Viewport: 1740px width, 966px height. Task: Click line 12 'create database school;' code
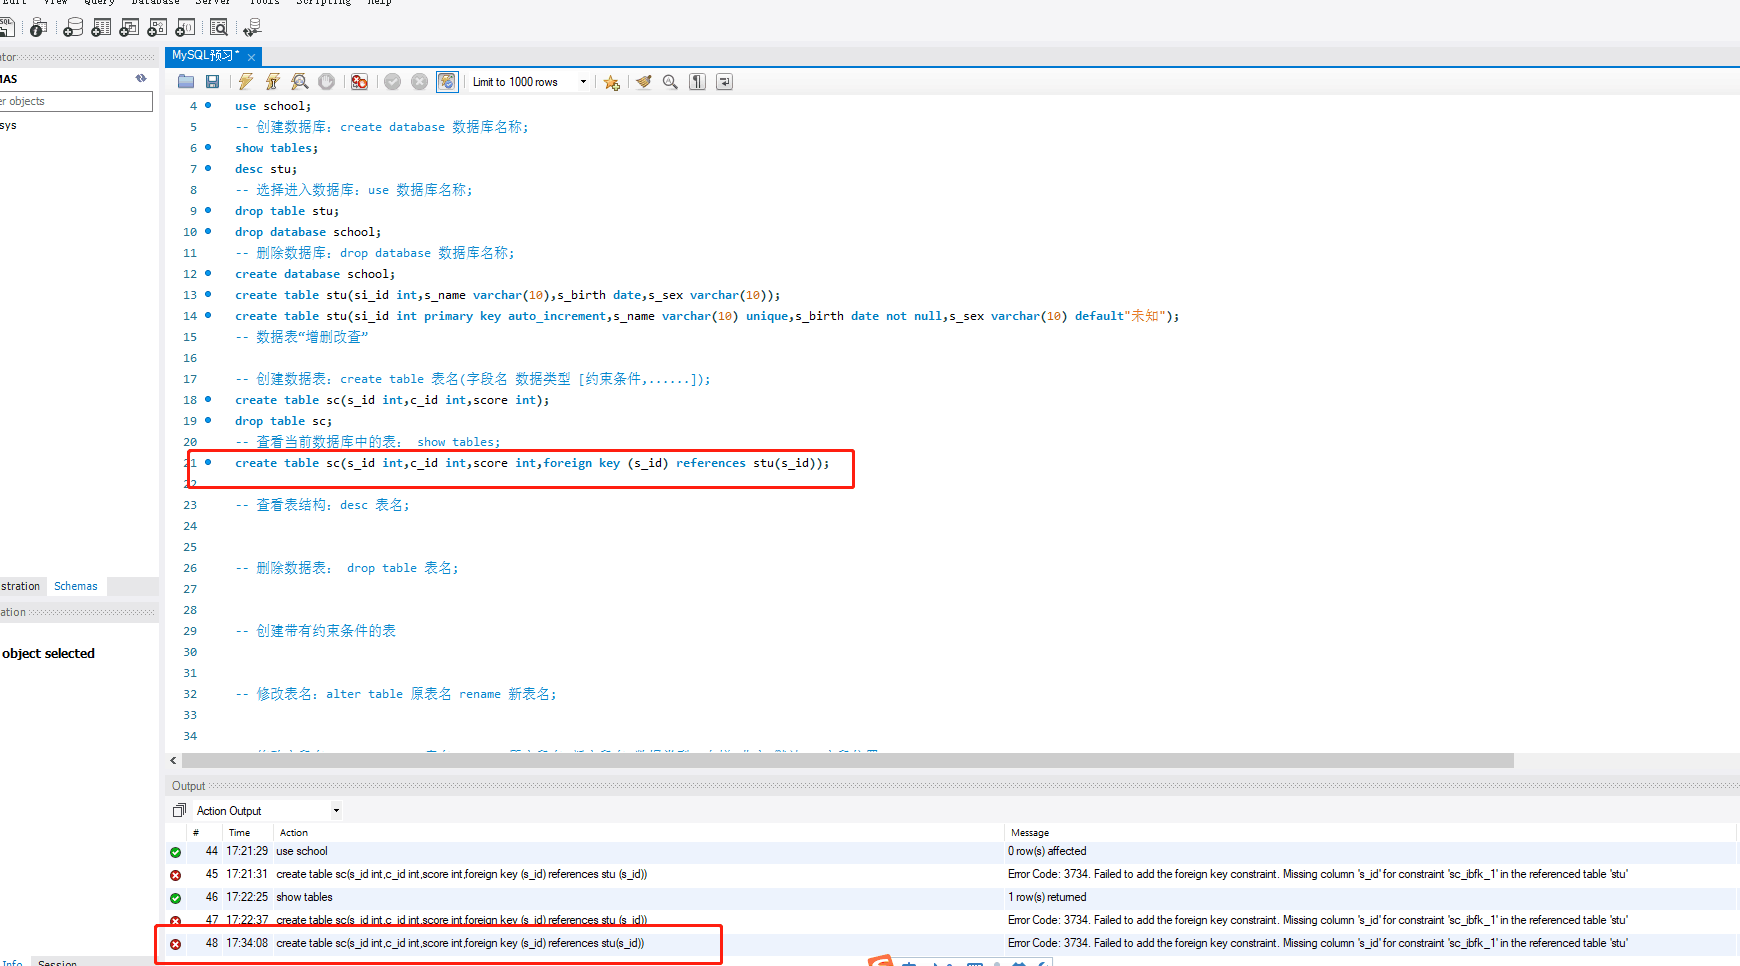point(315,274)
